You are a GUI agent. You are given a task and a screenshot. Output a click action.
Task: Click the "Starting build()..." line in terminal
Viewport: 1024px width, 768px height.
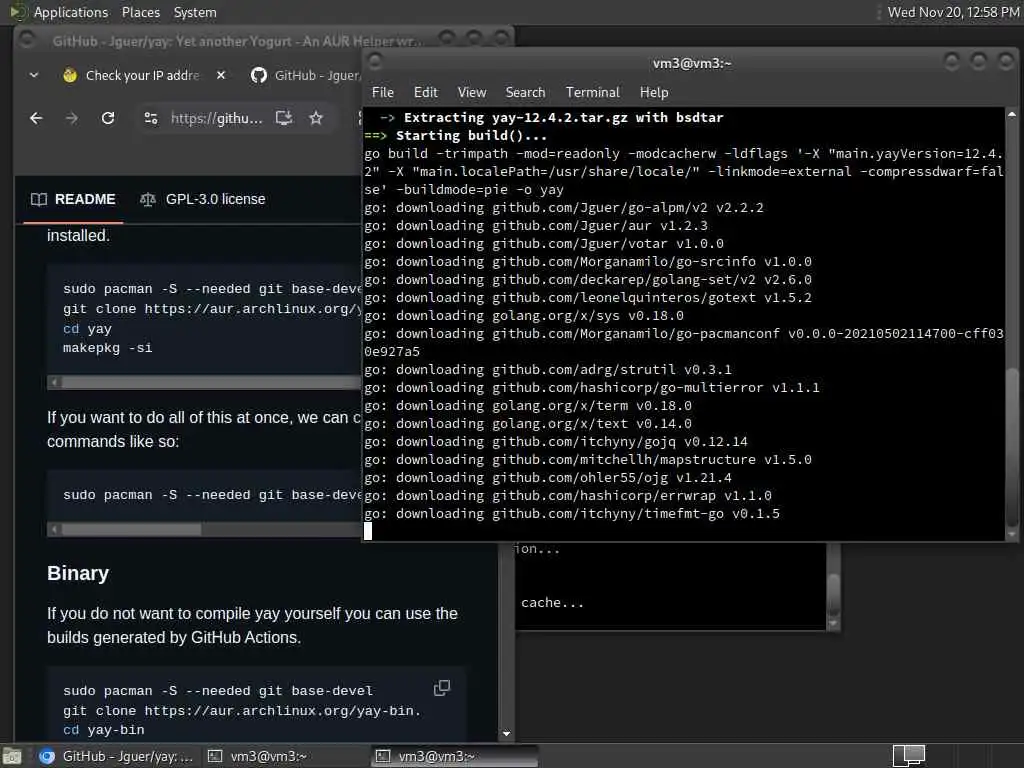click(472, 136)
